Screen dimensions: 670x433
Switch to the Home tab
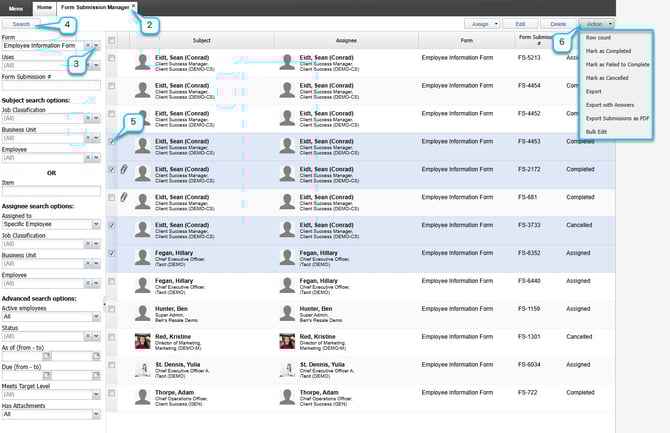pos(44,8)
